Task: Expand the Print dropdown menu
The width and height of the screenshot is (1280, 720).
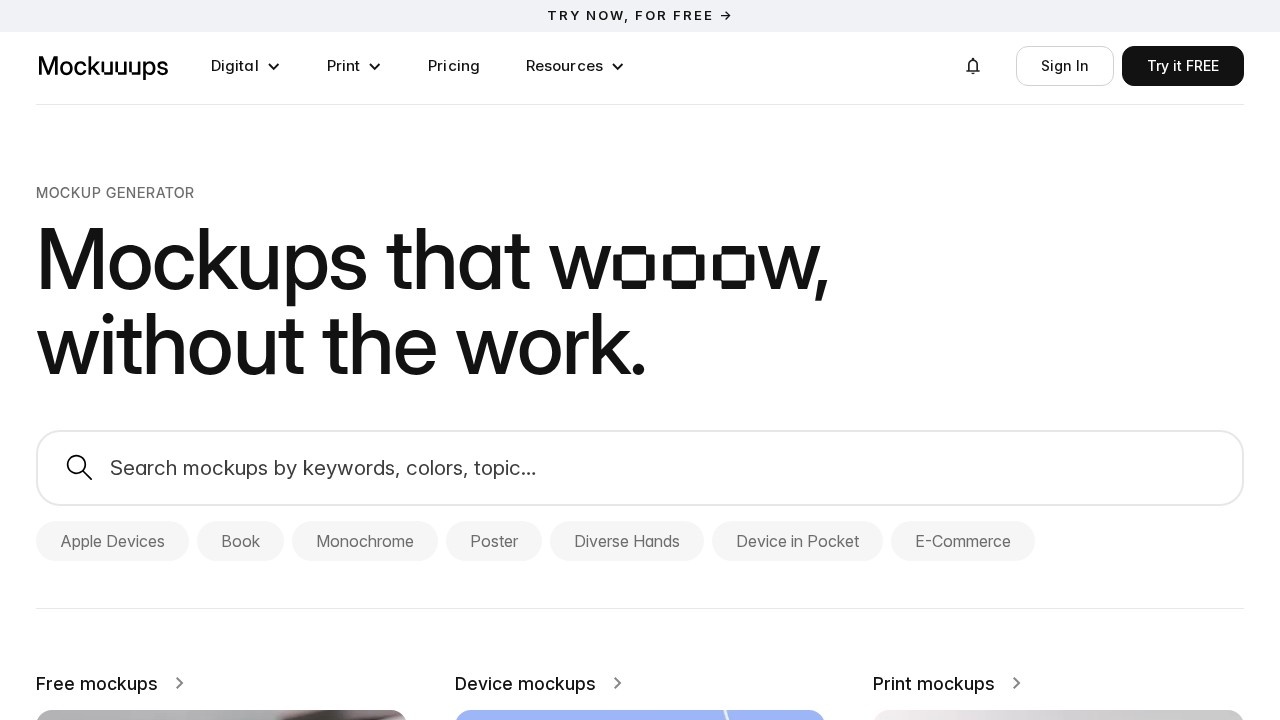Action: 354,66
